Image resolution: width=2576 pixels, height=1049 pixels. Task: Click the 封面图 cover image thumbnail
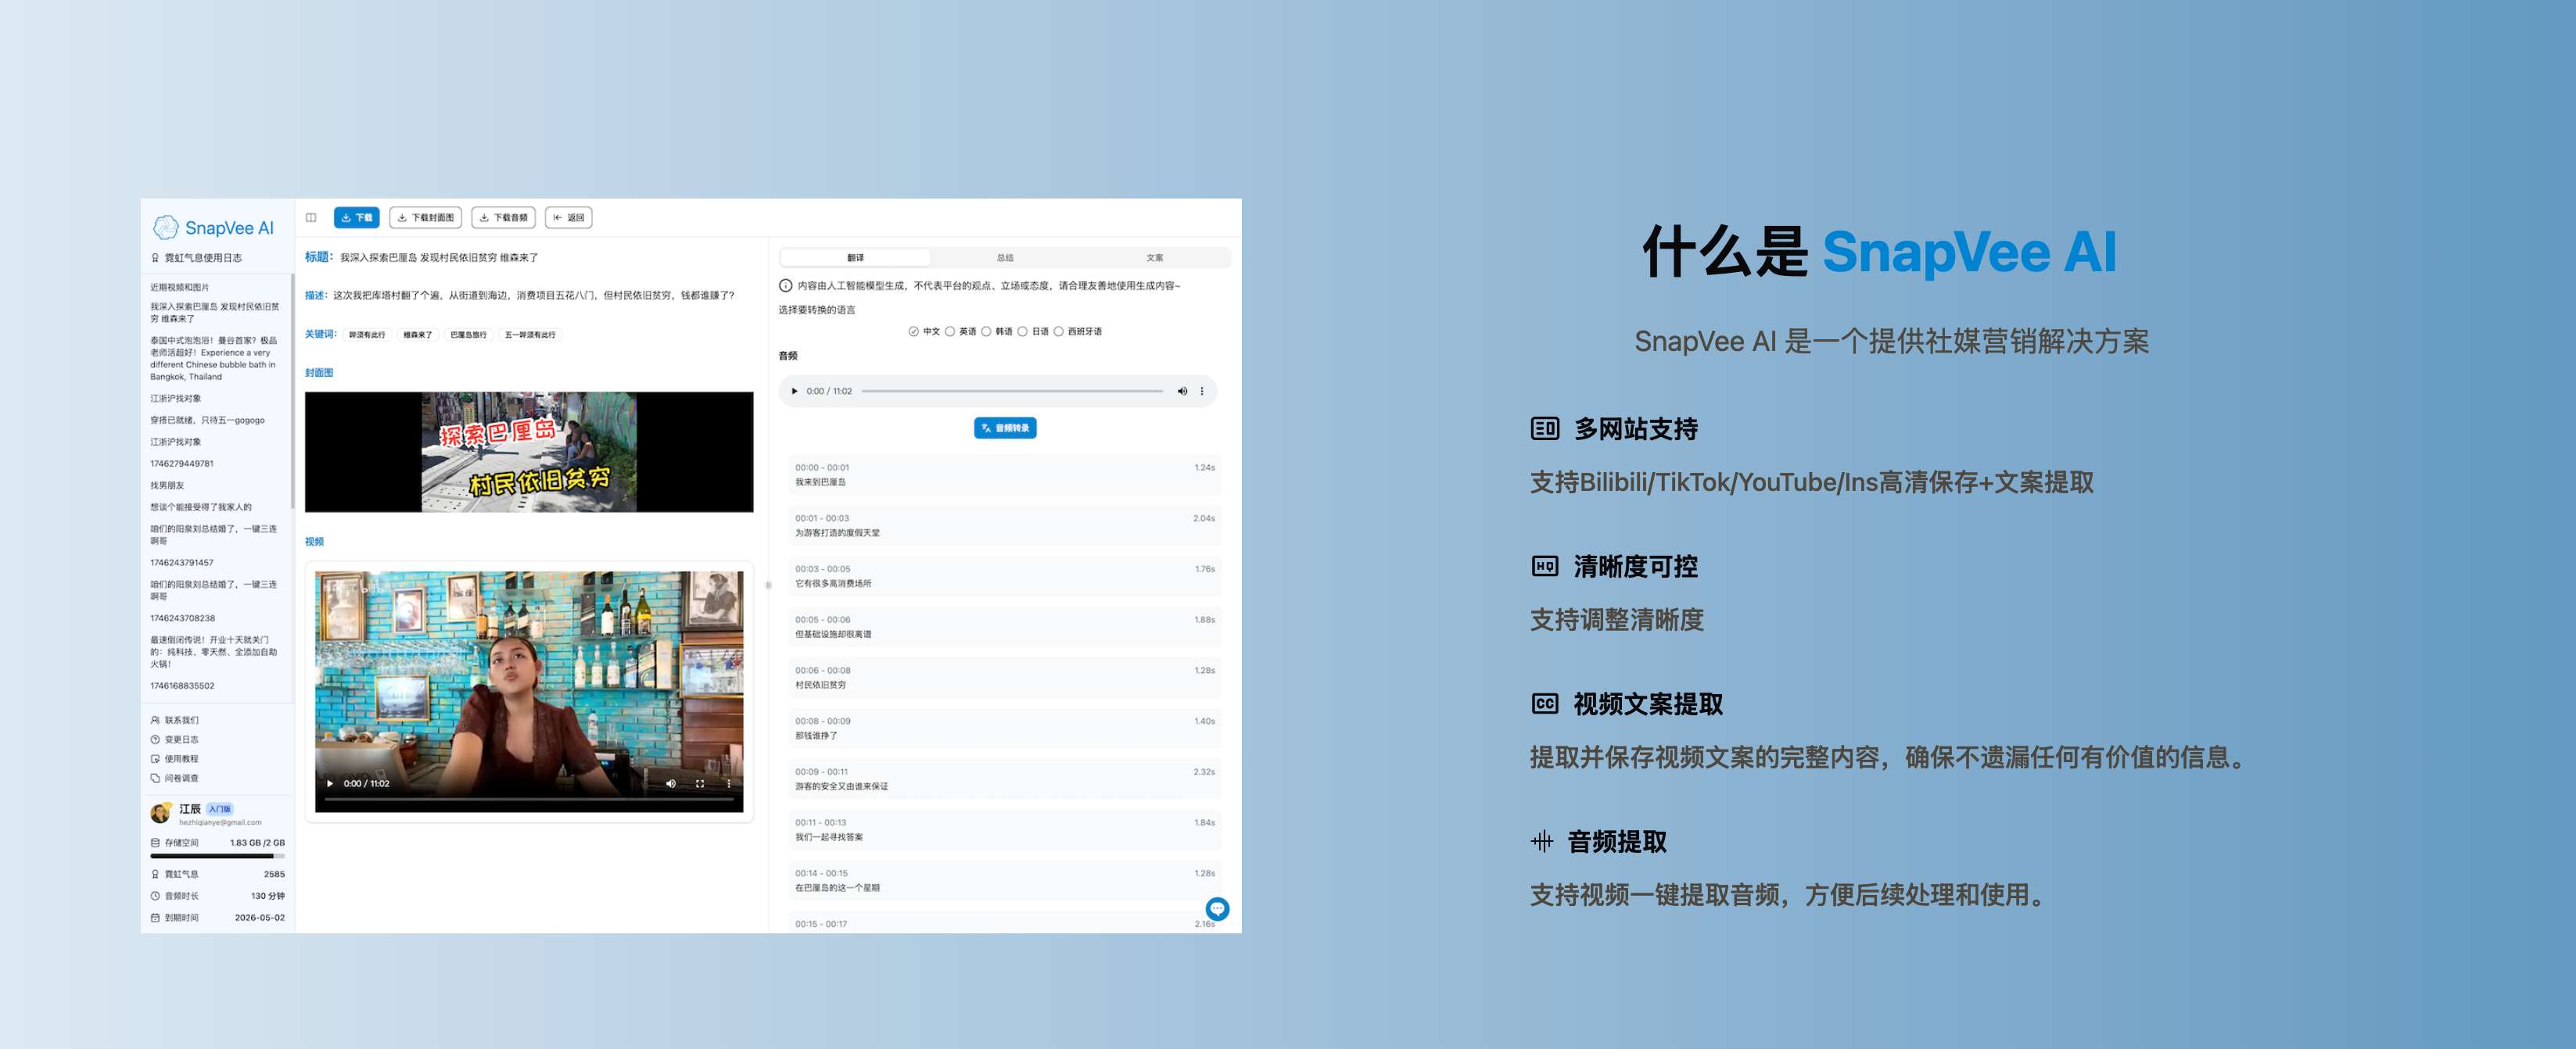pos(529,452)
